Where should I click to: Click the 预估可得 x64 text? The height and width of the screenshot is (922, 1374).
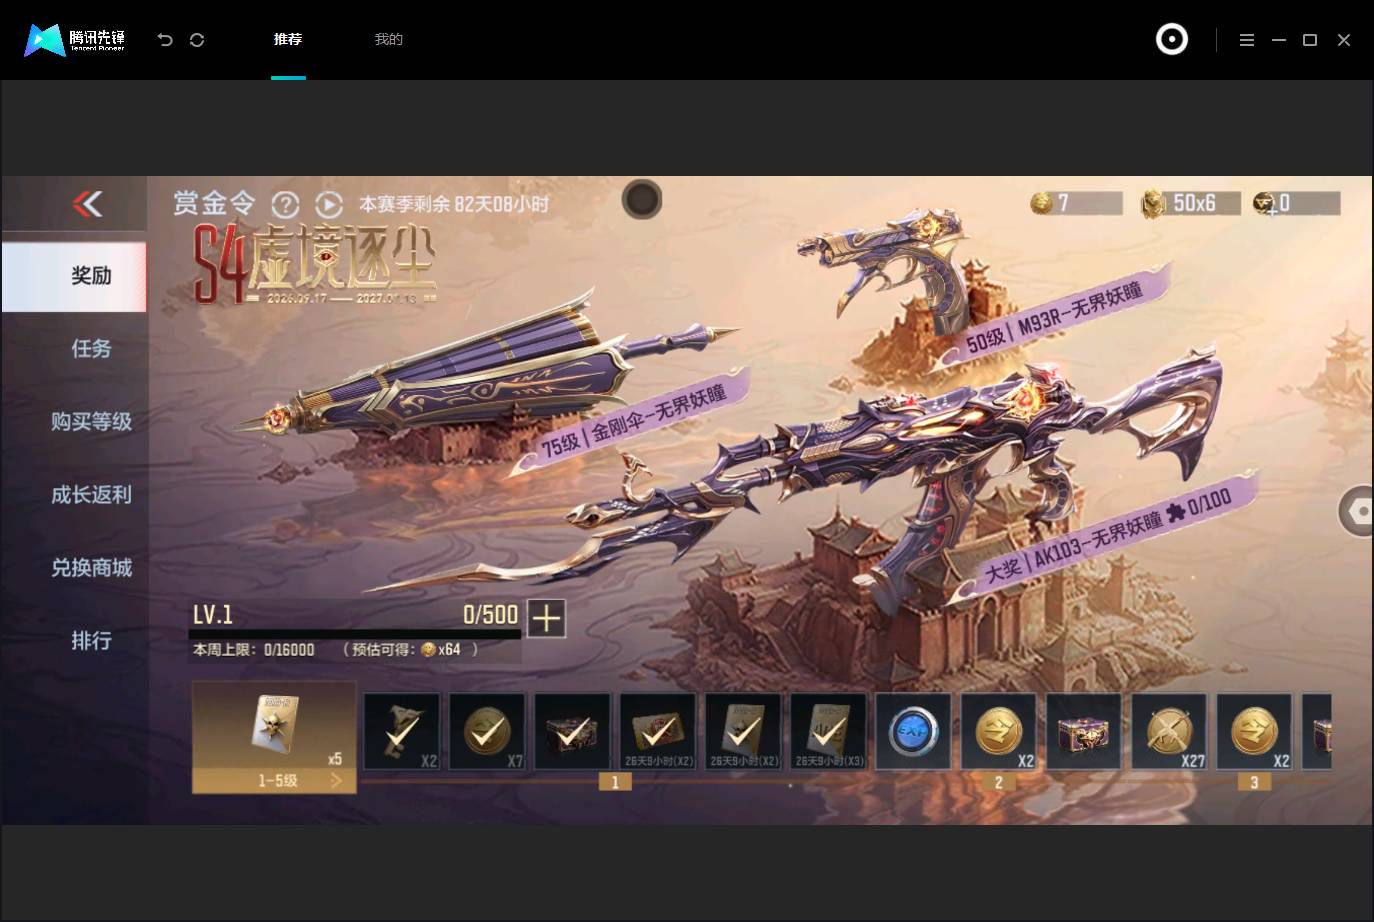[x=411, y=650]
